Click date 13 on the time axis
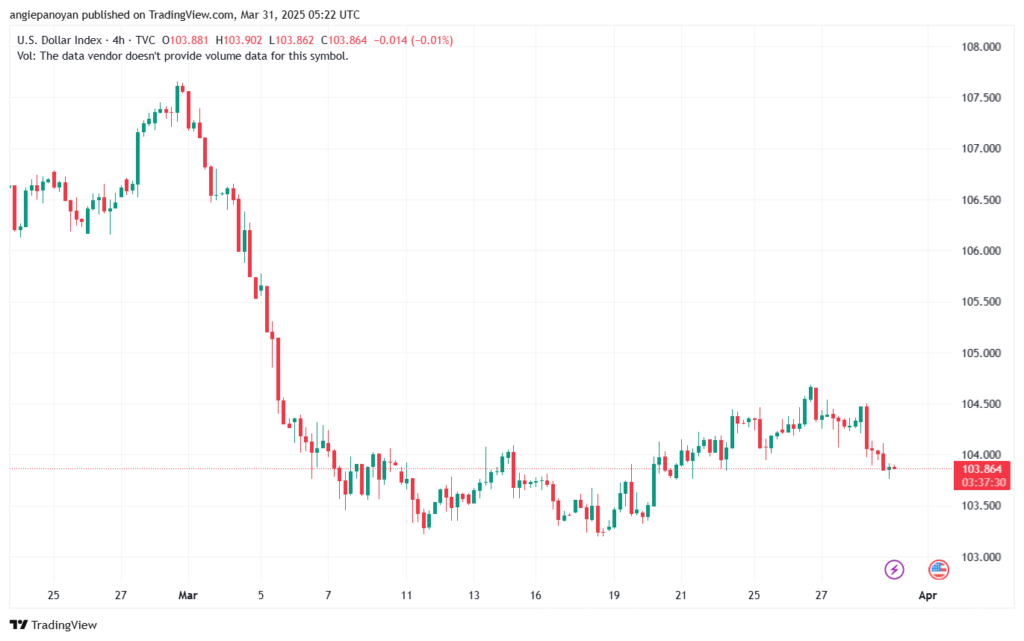This screenshot has height=641, width=1024. [474, 595]
